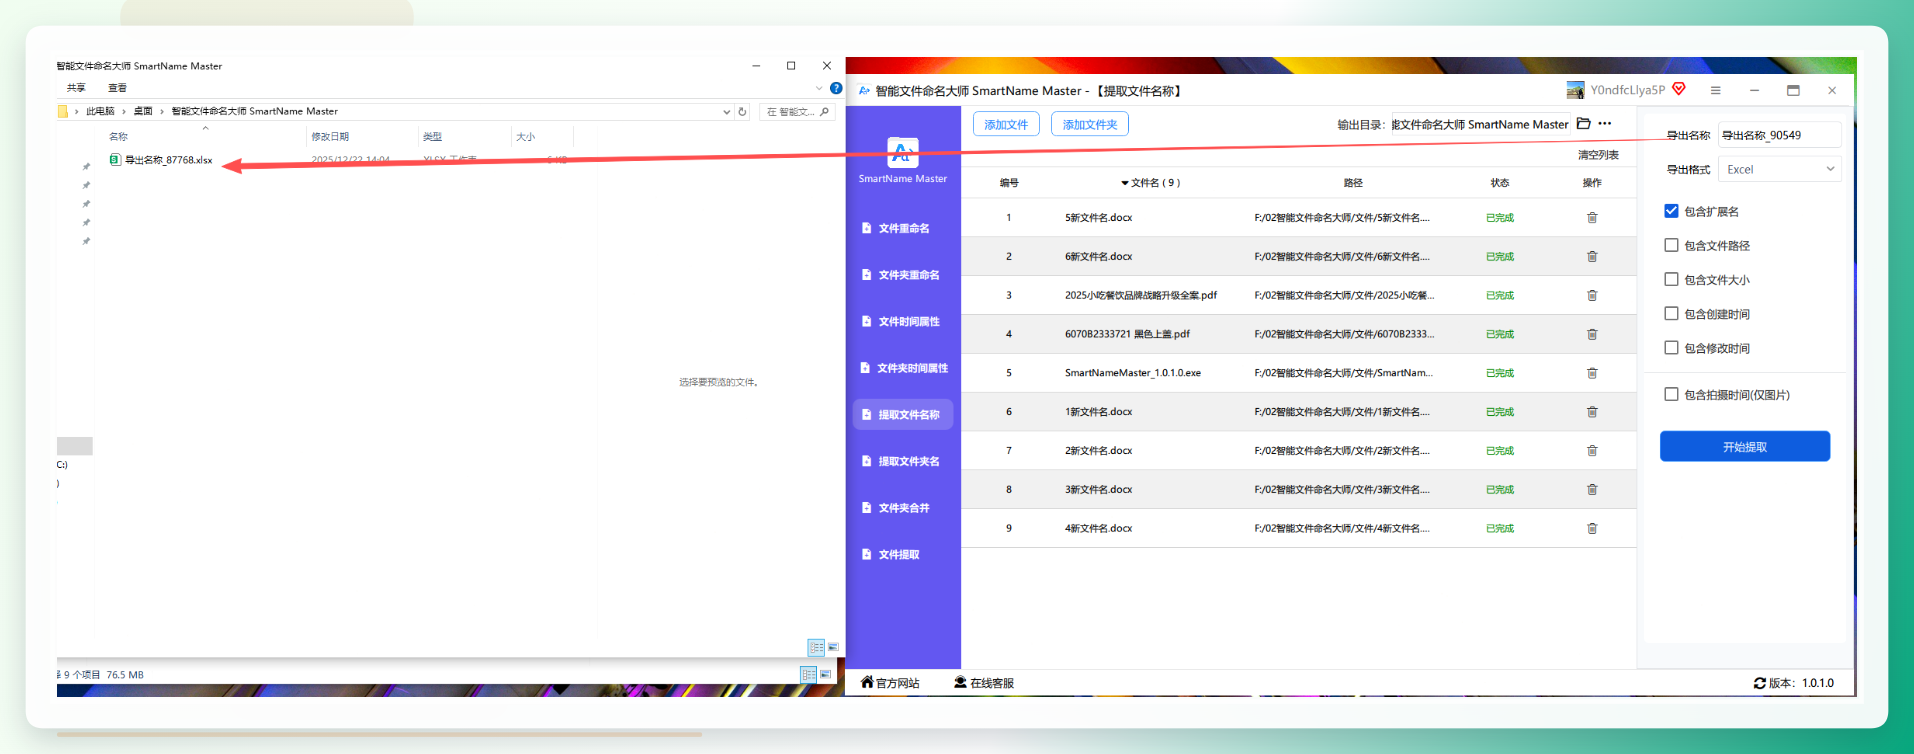This screenshot has height=754, width=1914.
Task: Click refresh icon in Explorer address bar
Action: 742,112
